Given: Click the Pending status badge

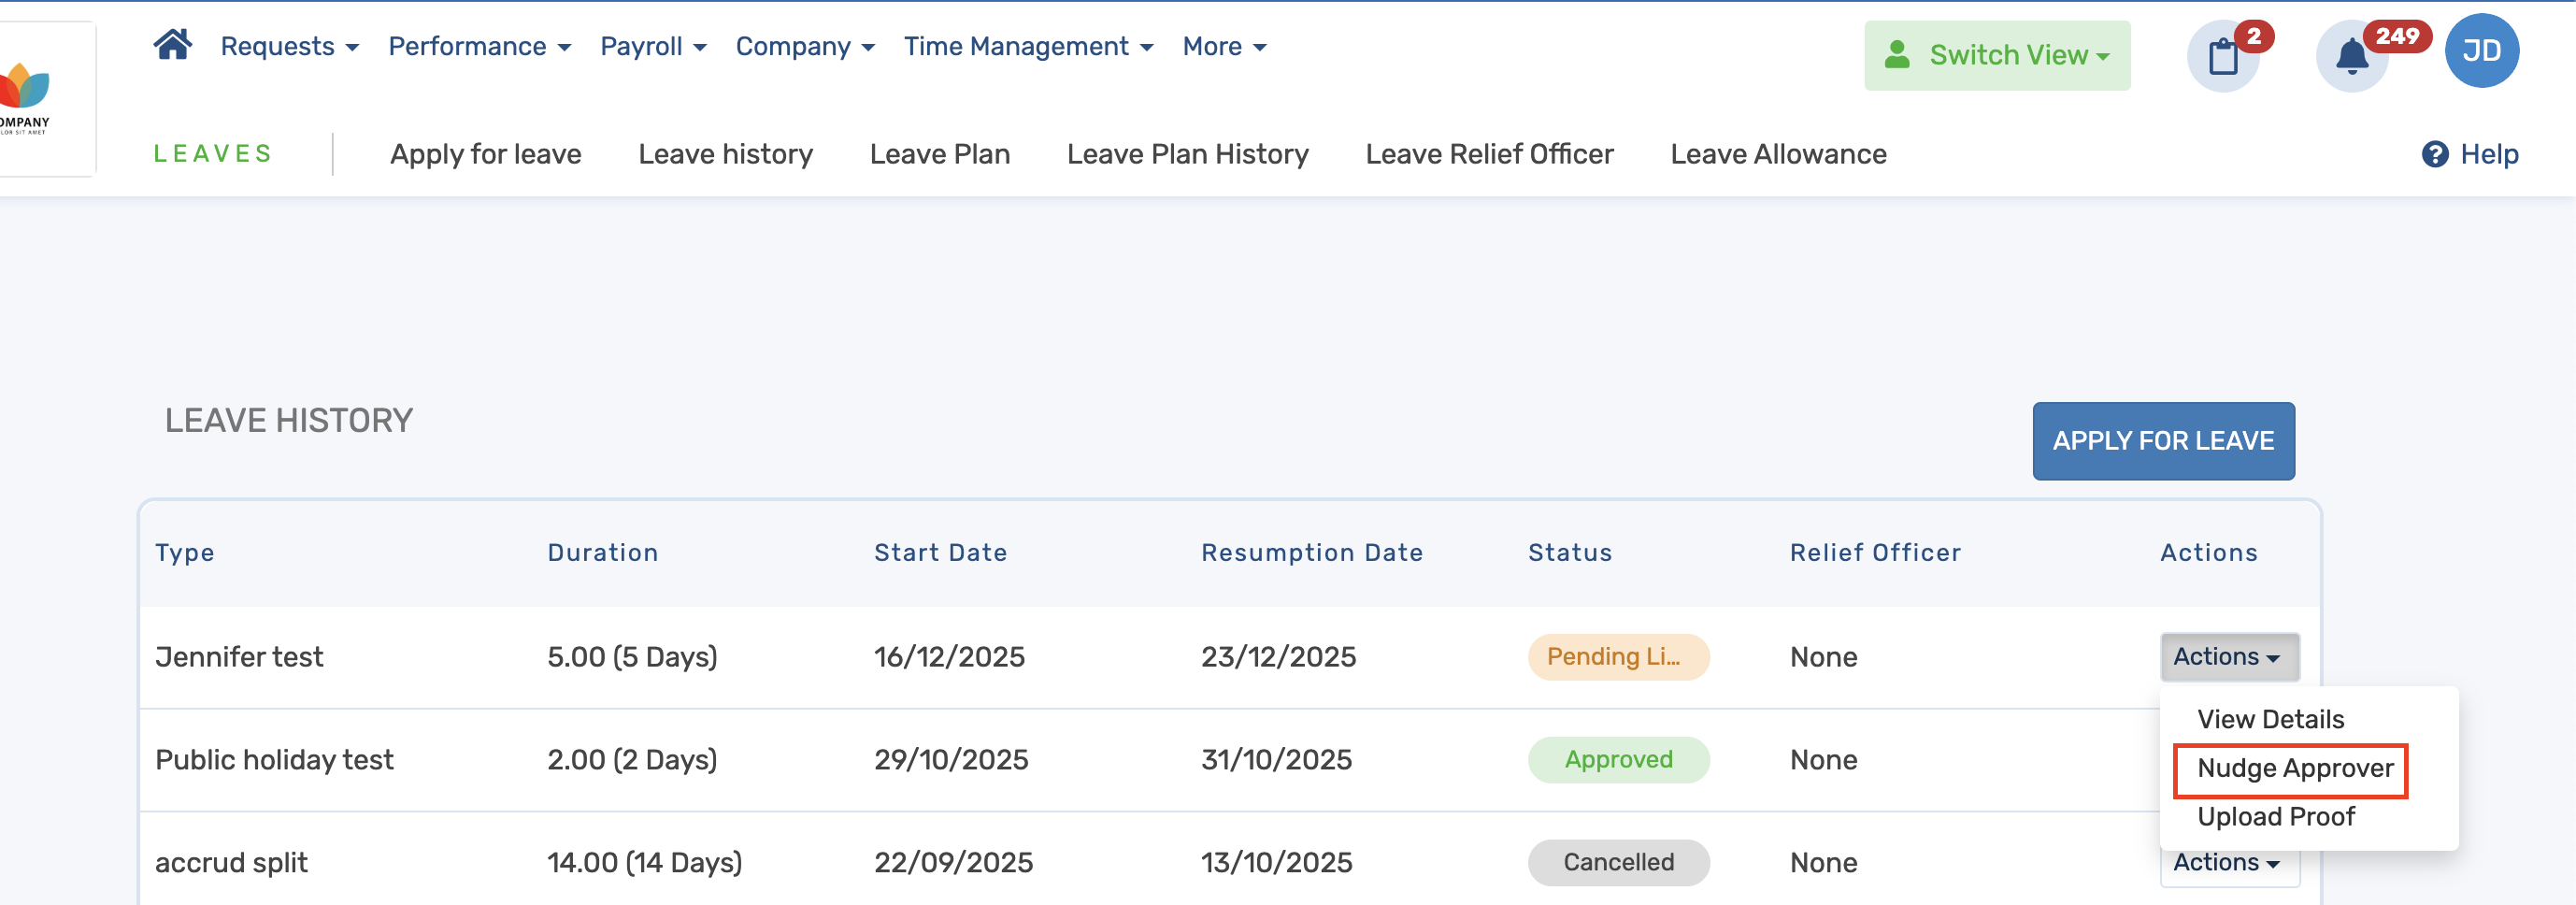Looking at the screenshot, I should point(1617,657).
